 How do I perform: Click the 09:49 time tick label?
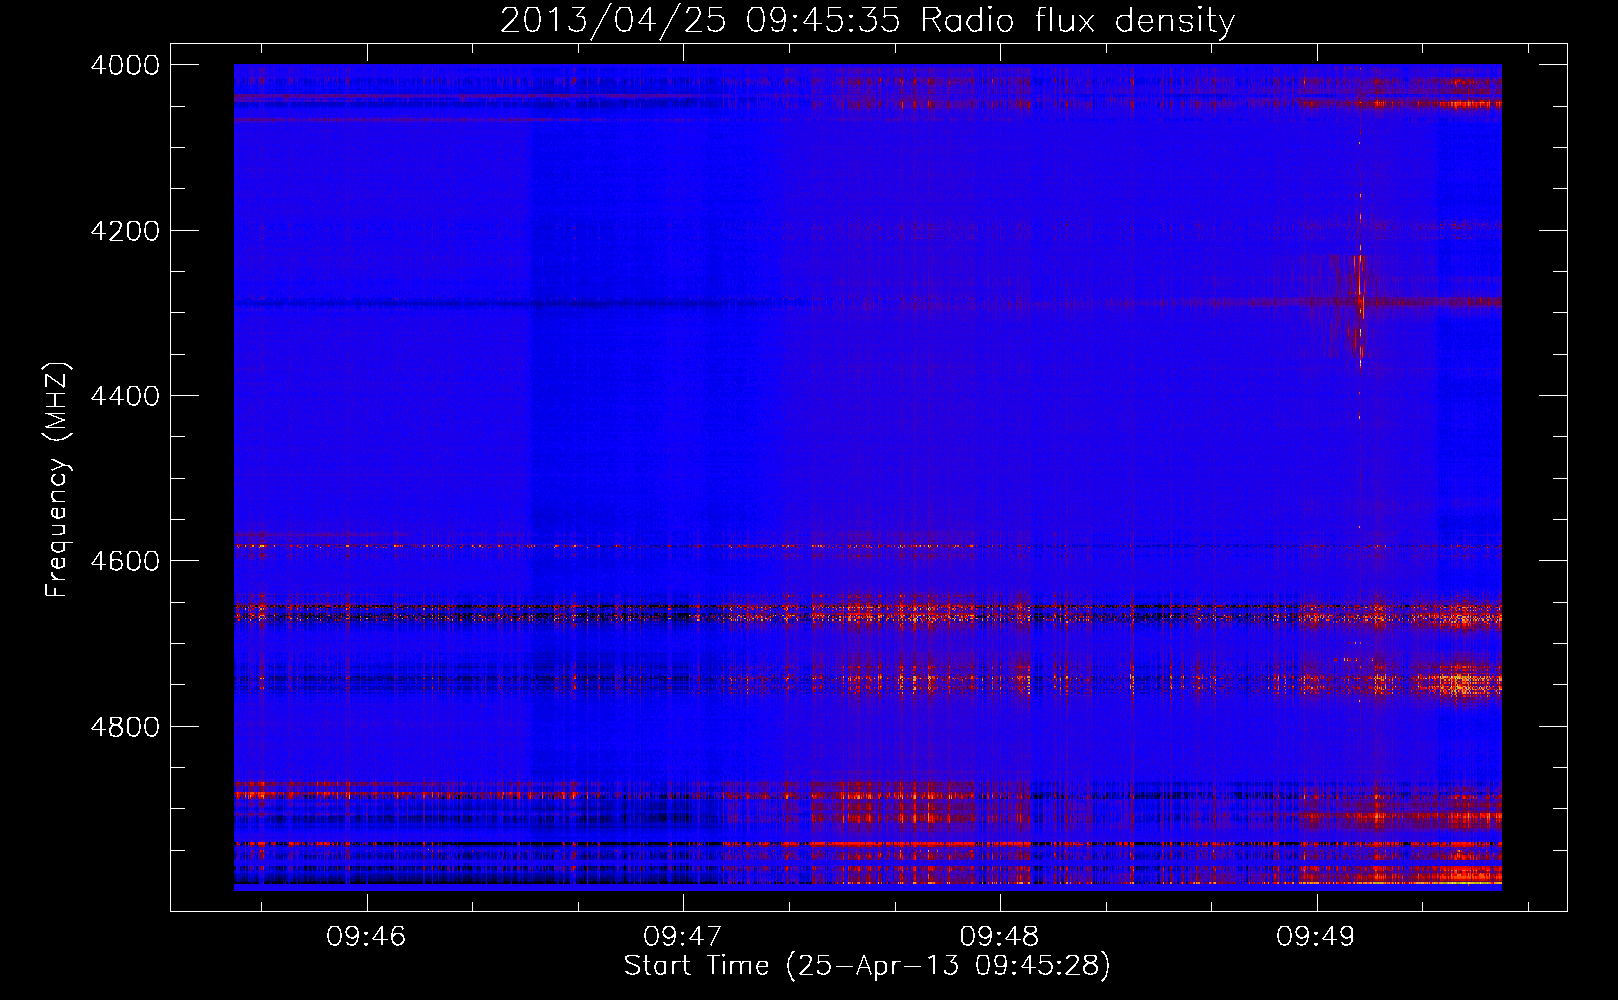coord(1316,936)
